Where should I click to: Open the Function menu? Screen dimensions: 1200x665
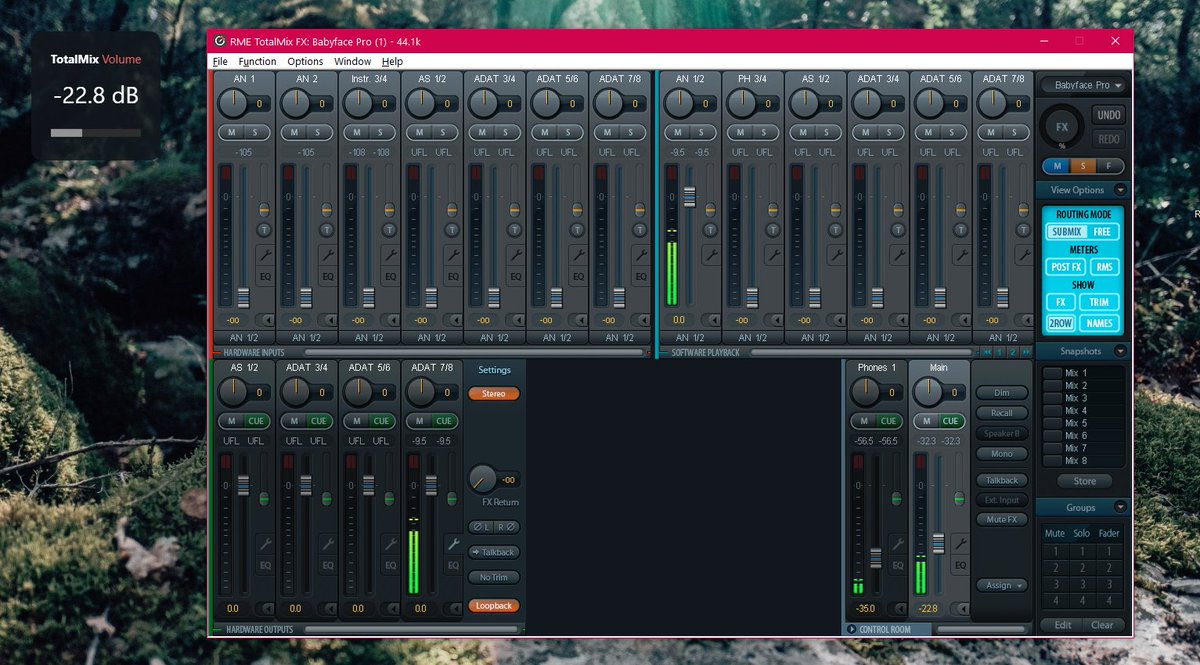pos(257,61)
